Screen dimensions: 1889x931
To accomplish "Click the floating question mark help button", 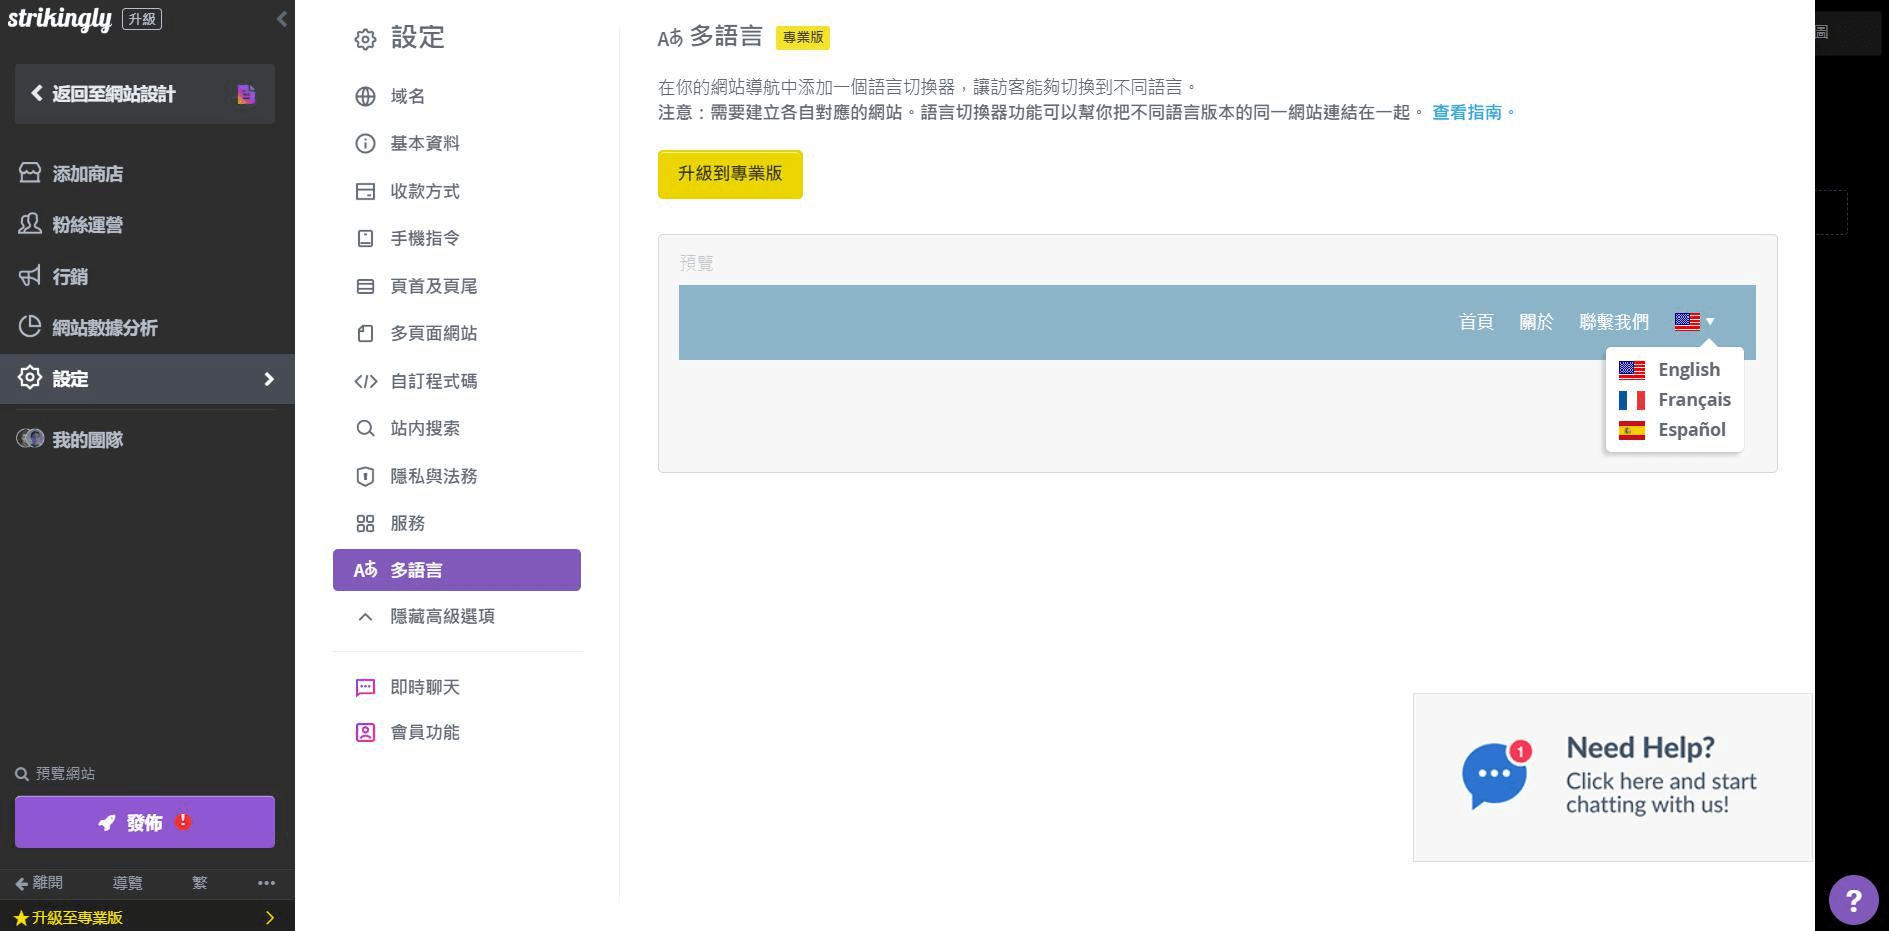I will pos(1854,899).
